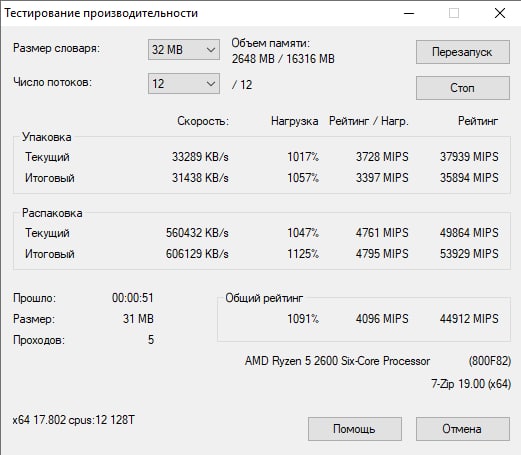Screen dimensions: 521x455
Task: Click the window title Тестирование производительности
Action: 101,13
